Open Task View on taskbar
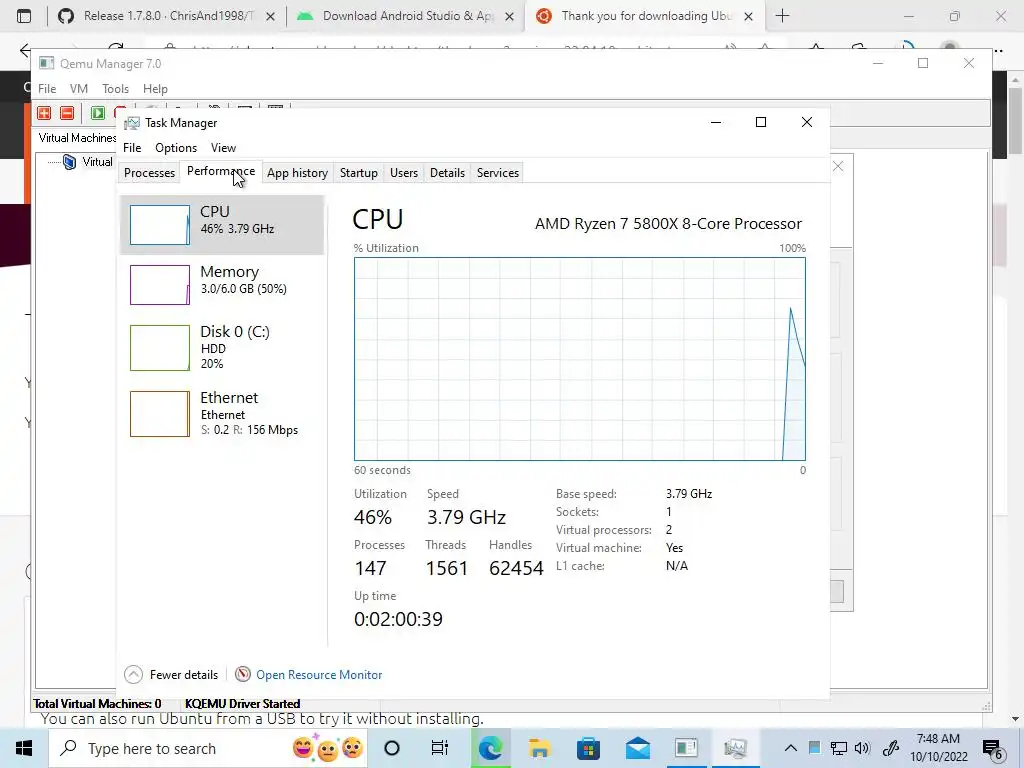 point(440,748)
